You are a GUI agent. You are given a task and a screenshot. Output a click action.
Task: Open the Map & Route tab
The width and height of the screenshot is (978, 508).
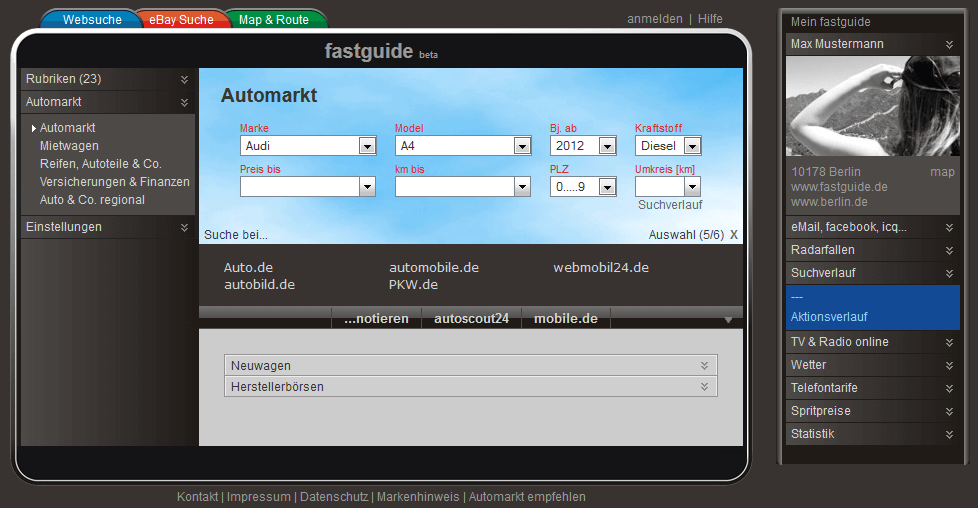click(x=274, y=19)
